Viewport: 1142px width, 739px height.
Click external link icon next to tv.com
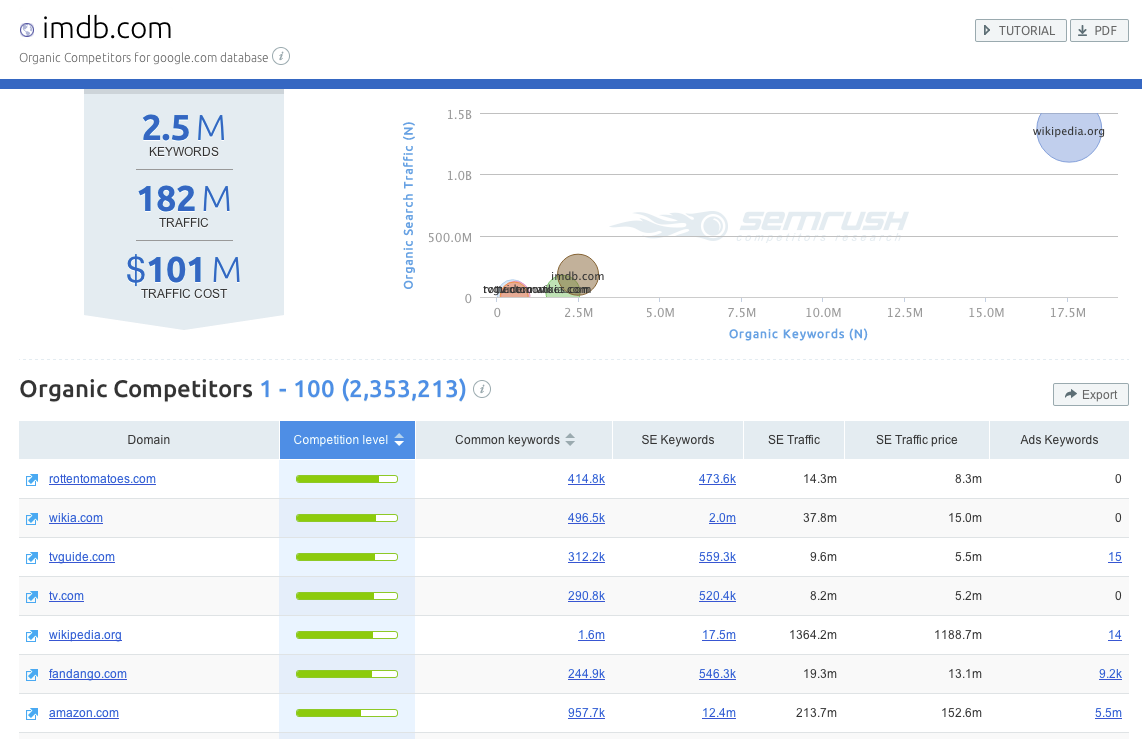[32, 597]
